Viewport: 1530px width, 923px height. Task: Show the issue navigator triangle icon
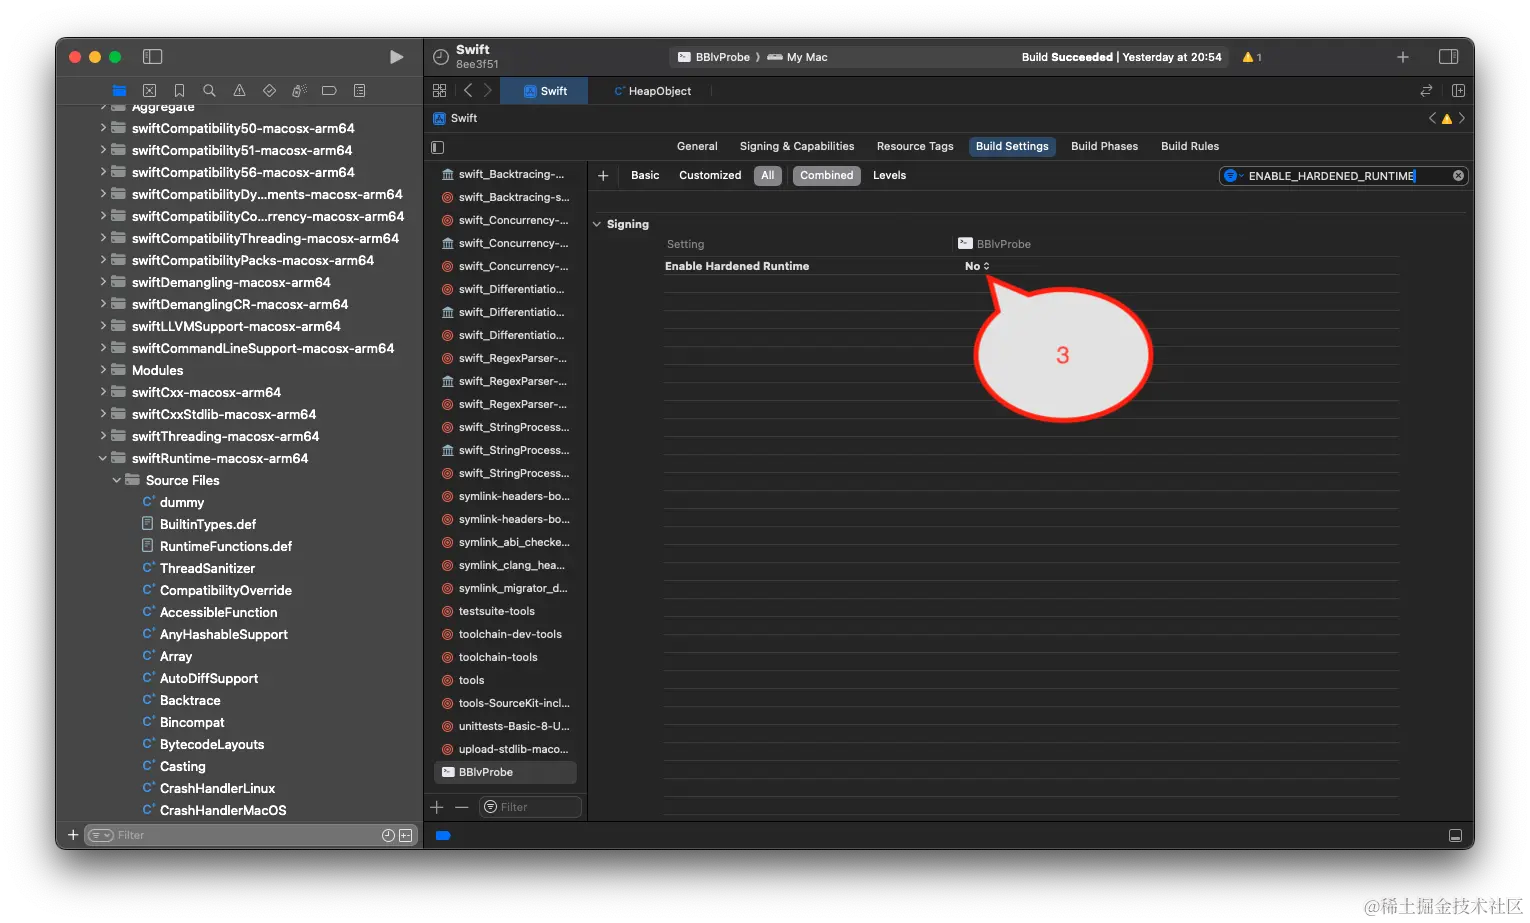[239, 90]
